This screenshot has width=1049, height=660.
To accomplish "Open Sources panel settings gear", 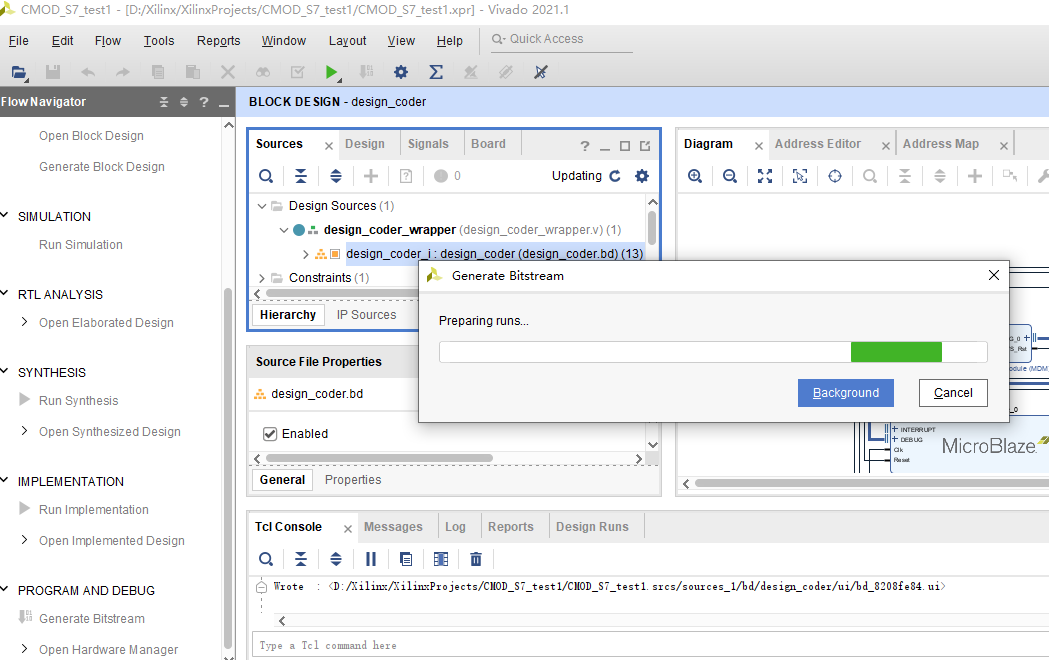I will [642, 176].
